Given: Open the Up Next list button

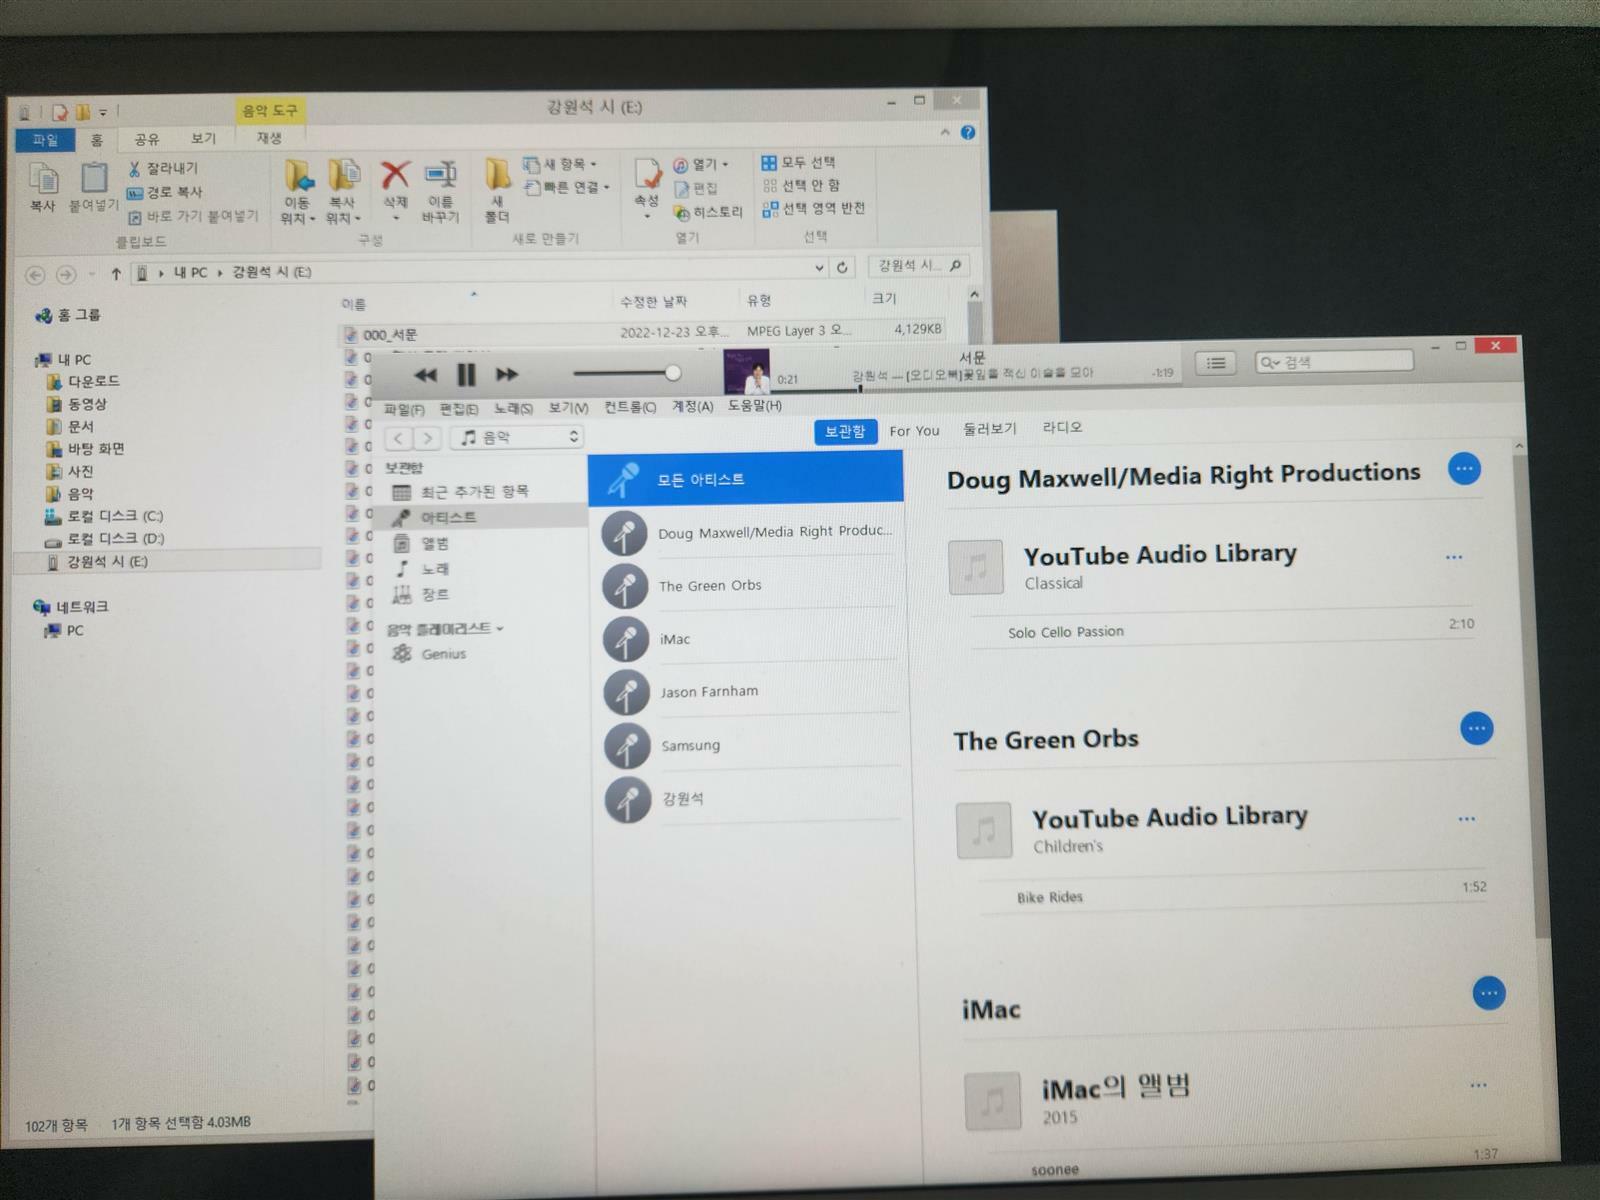Looking at the screenshot, I should coord(1215,363).
